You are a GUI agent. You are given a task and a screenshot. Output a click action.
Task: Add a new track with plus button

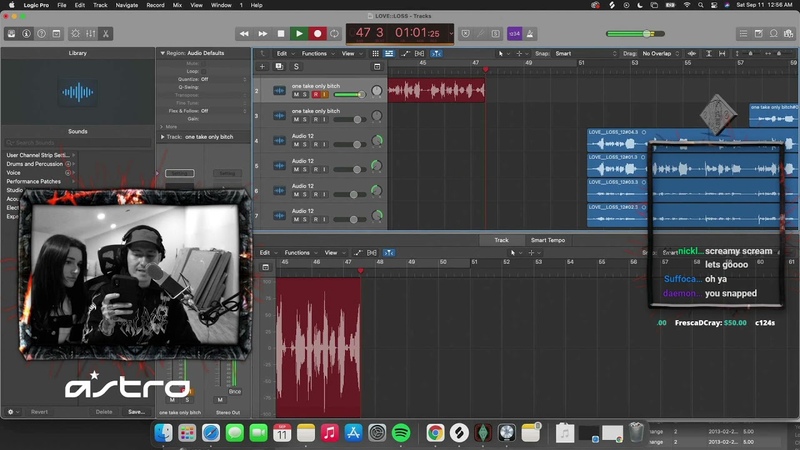262,66
